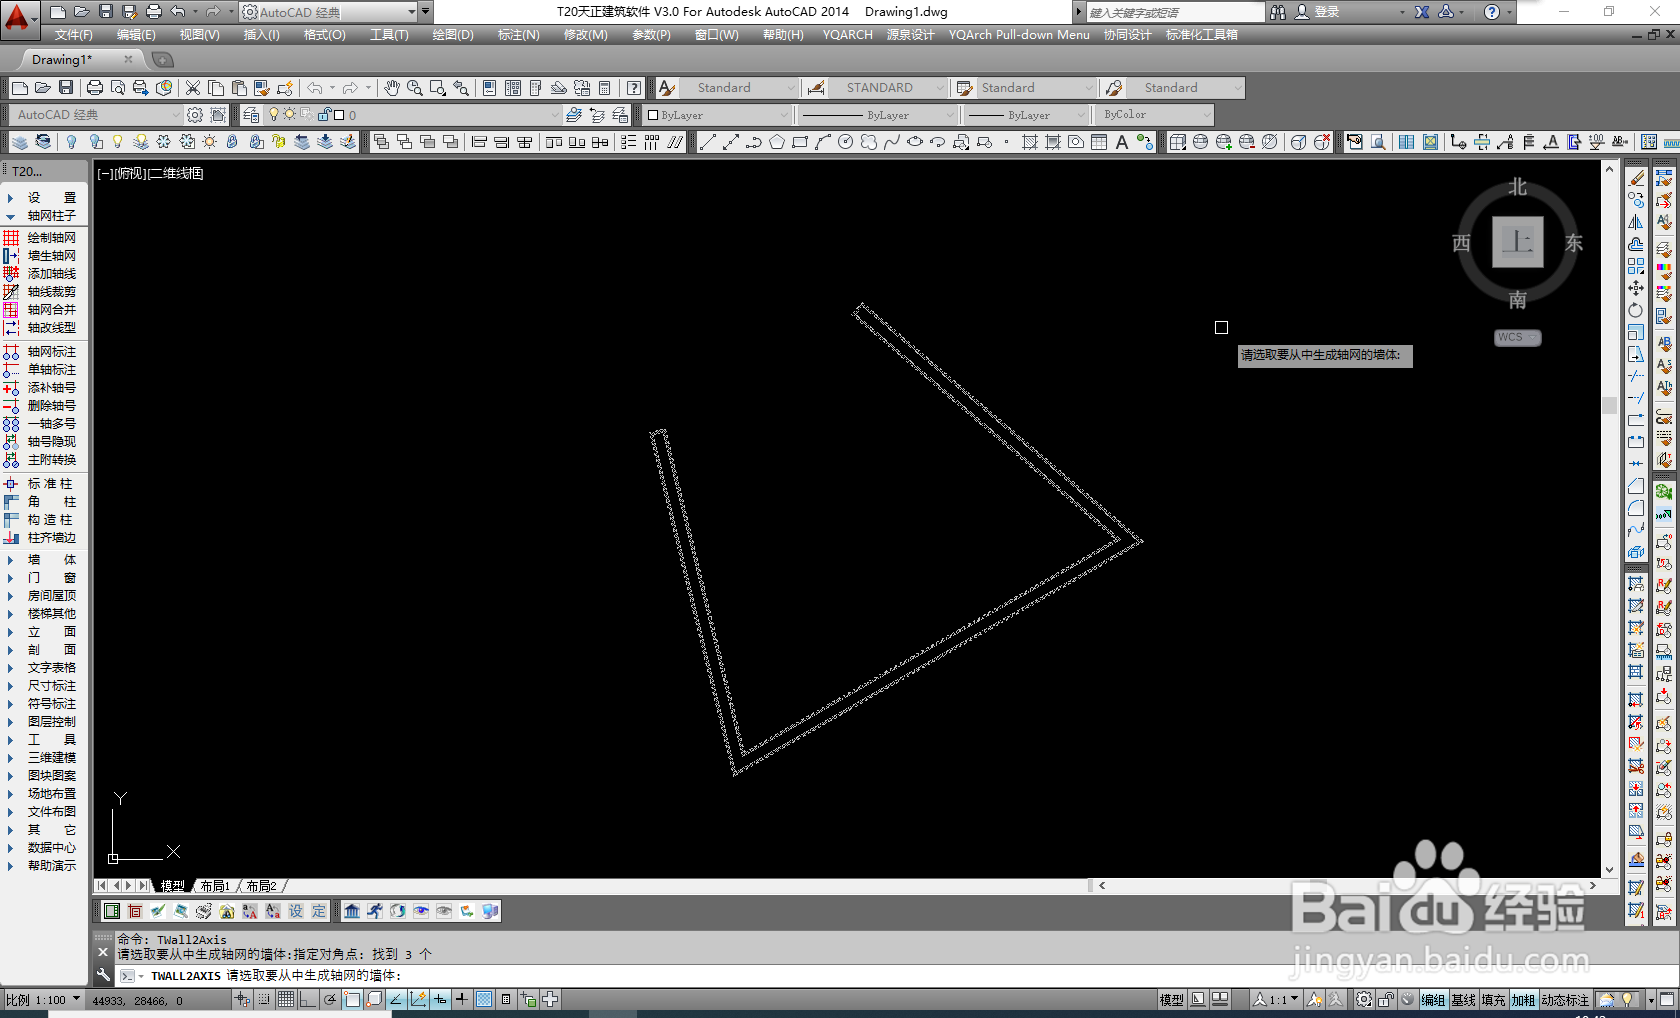Toggle the 加粗 status button
Viewport: 1680px width, 1018px height.
(x=1523, y=1000)
